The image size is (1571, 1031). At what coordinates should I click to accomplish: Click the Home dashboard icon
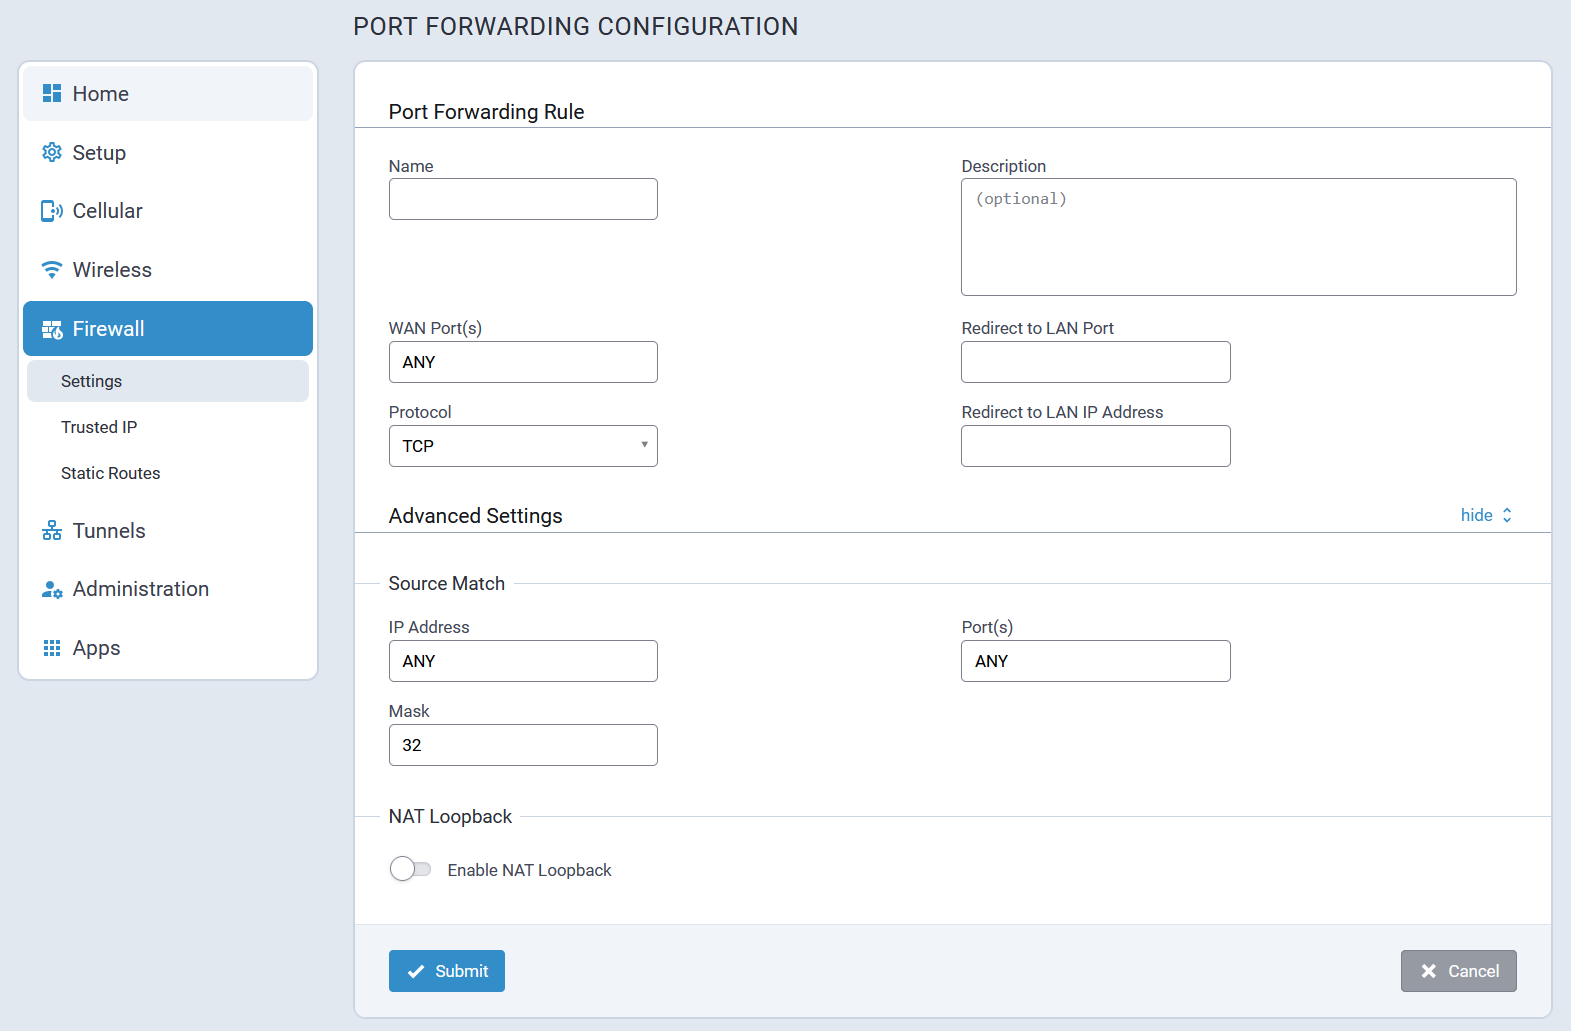[x=52, y=93]
